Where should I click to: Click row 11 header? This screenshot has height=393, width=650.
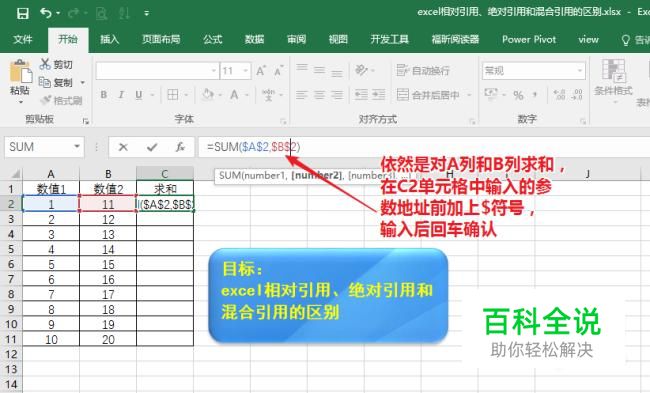[x=11, y=339]
